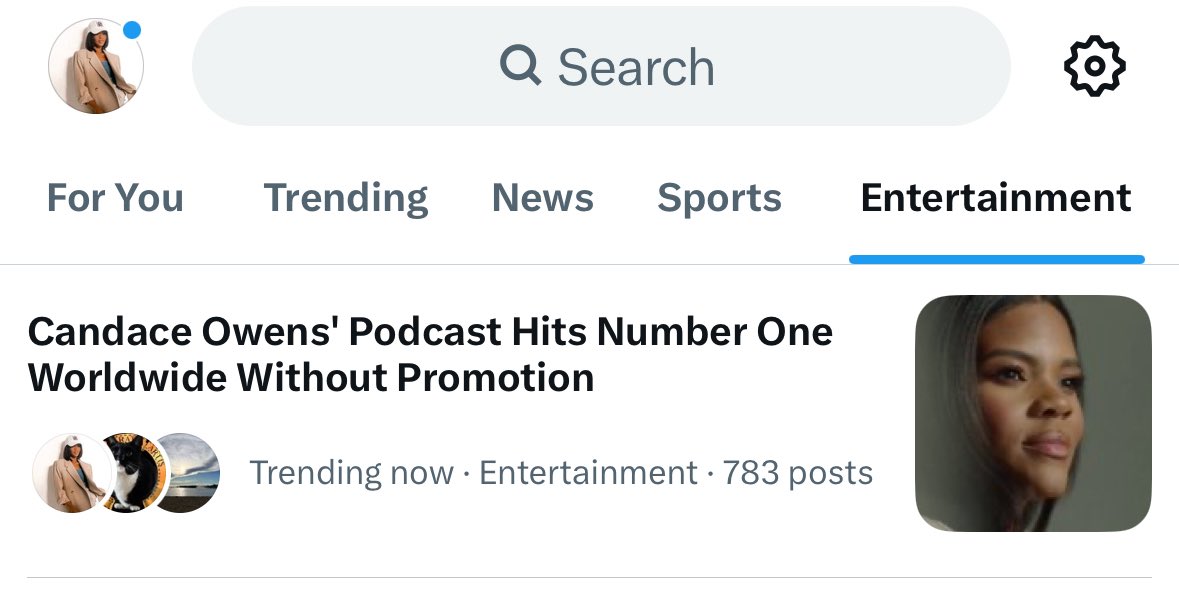1179x596 pixels.
Task: Go to the Sports tab
Action: click(x=719, y=198)
